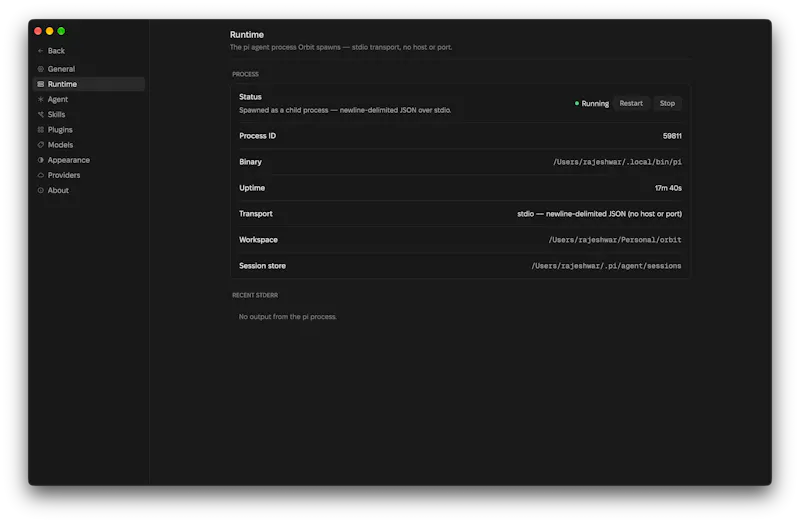The height and width of the screenshot is (523, 800).
Task: Click the stdio transport description value
Action: (x=599, y=214)
